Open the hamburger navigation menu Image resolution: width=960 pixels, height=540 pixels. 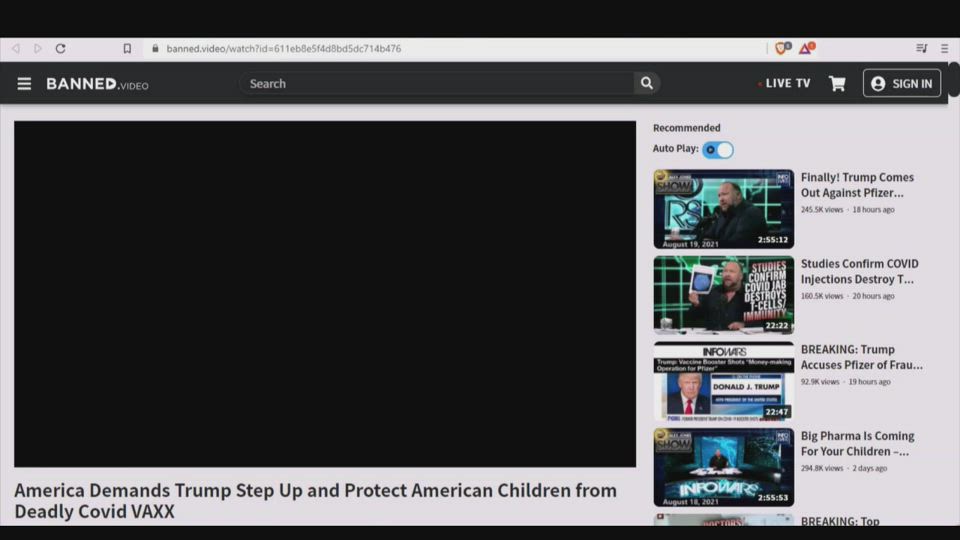coord(24,84)
